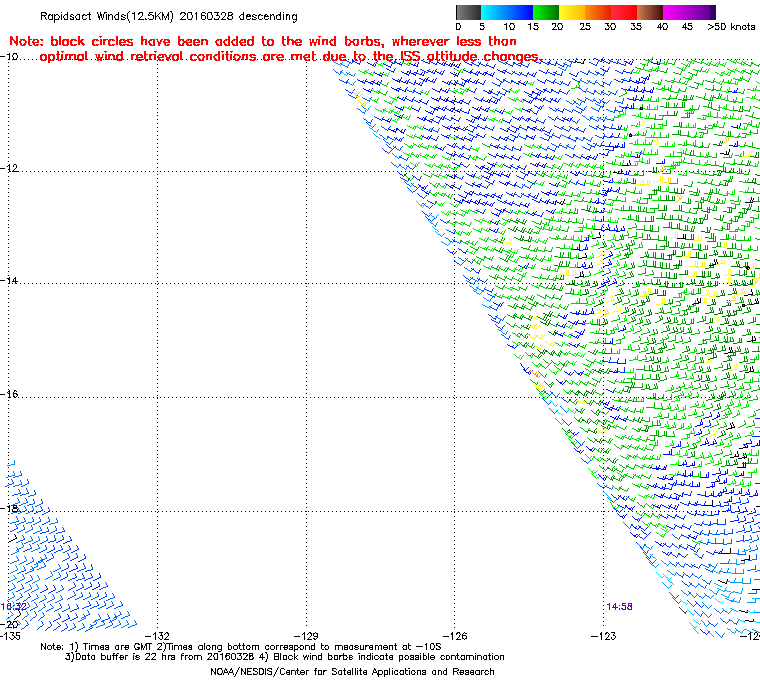
Task: Click the red note line starting 'Note: black circles'
Action: click(263, 41)
